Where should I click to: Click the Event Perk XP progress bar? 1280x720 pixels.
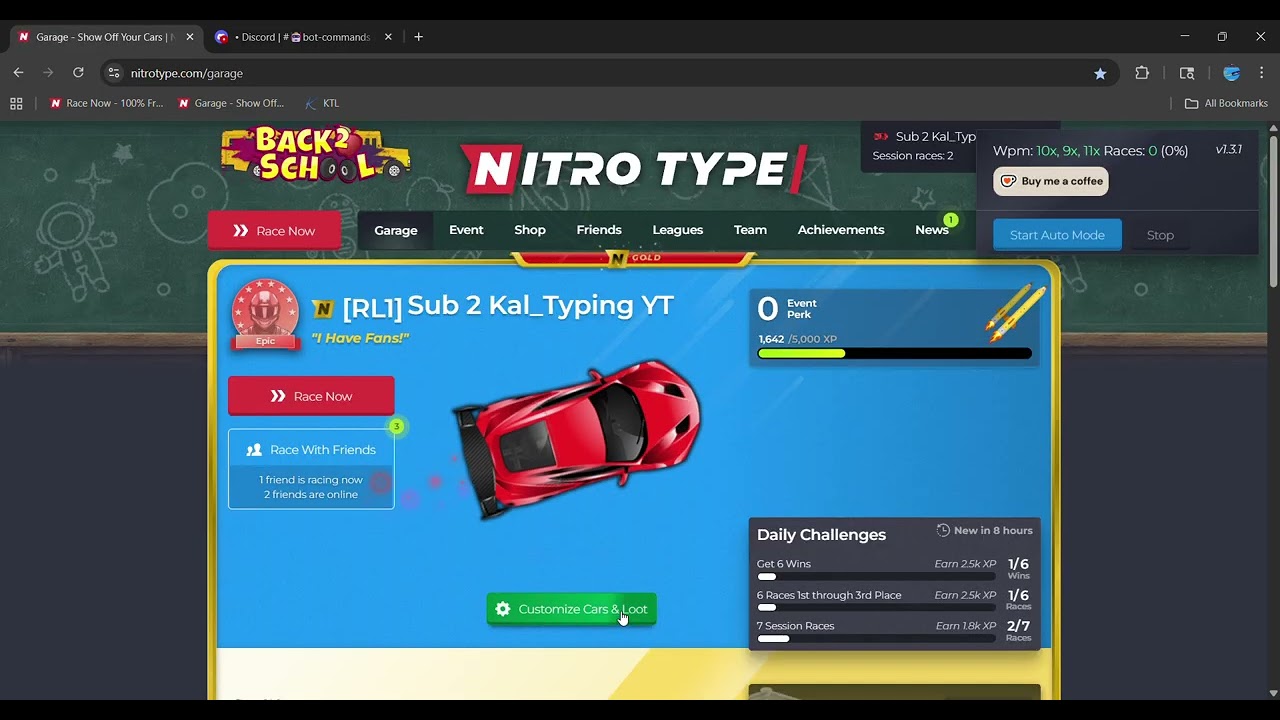894,353
